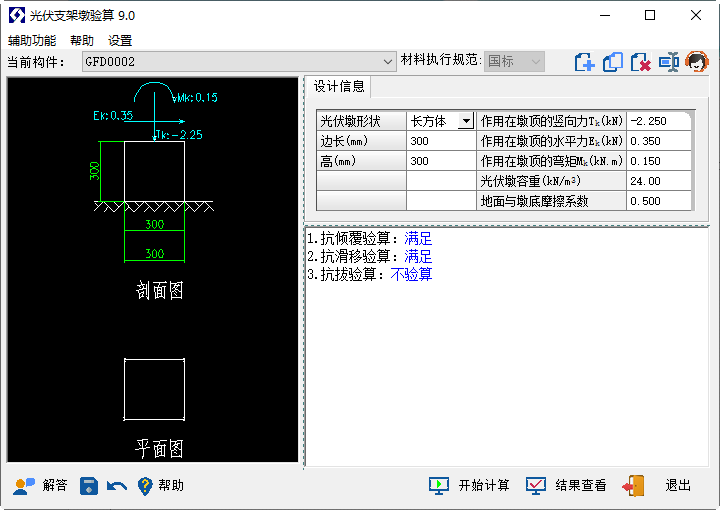
Task: Click 开始计算 to start calculation
Action: [470, 486]
